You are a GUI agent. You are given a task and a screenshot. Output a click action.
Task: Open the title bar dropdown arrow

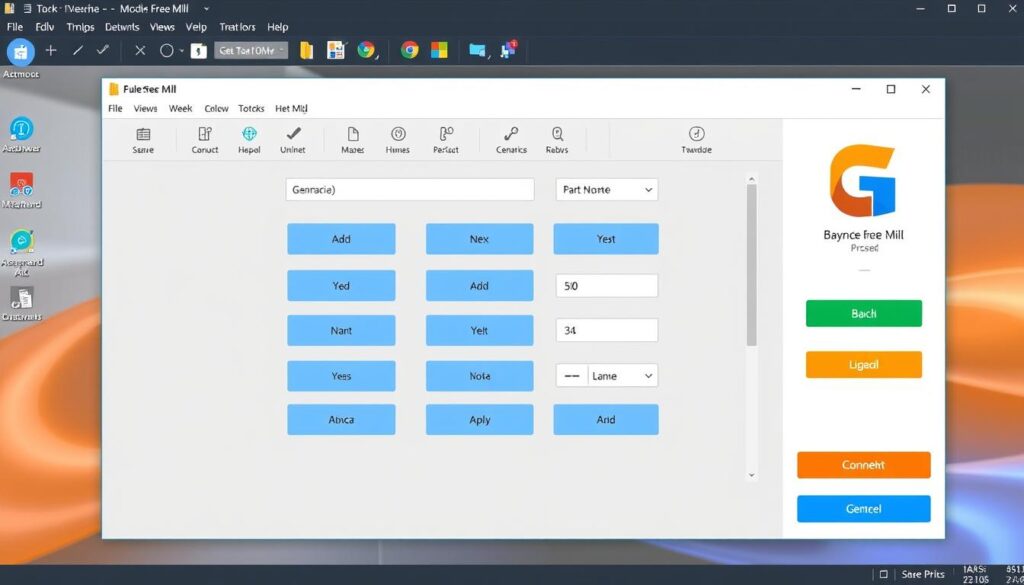[x=206, y=9]
